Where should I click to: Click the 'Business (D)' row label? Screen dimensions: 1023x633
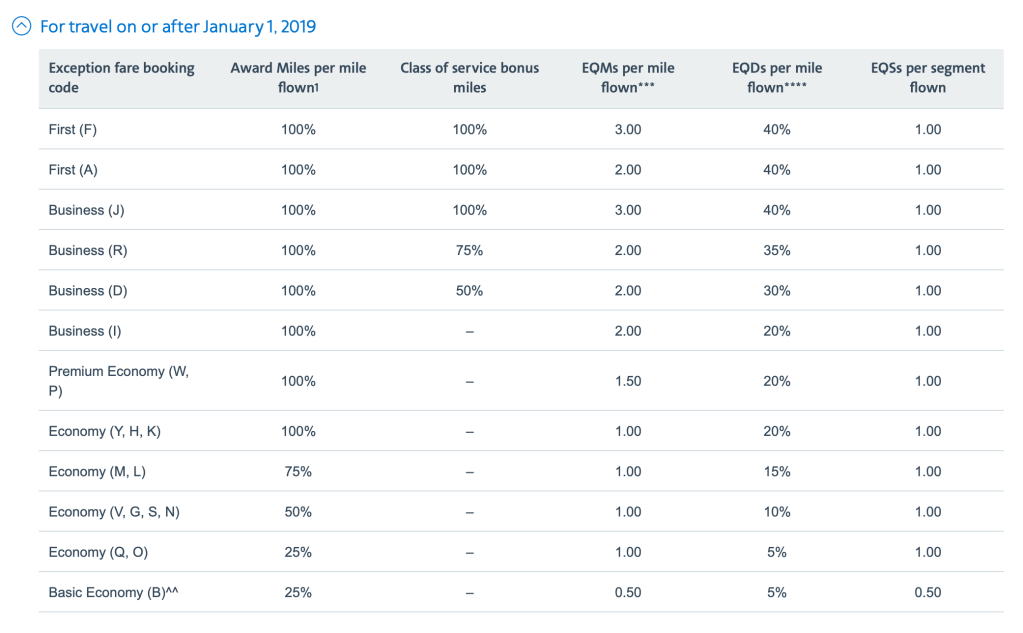pyautogui.click(x=88, y=291)
